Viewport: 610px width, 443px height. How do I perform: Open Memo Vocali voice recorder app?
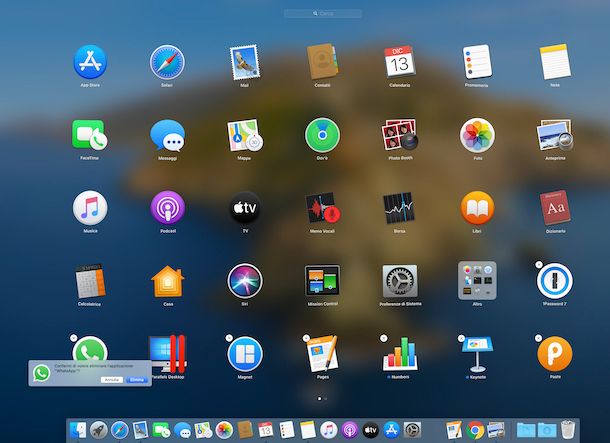click(x=323, y=208)
